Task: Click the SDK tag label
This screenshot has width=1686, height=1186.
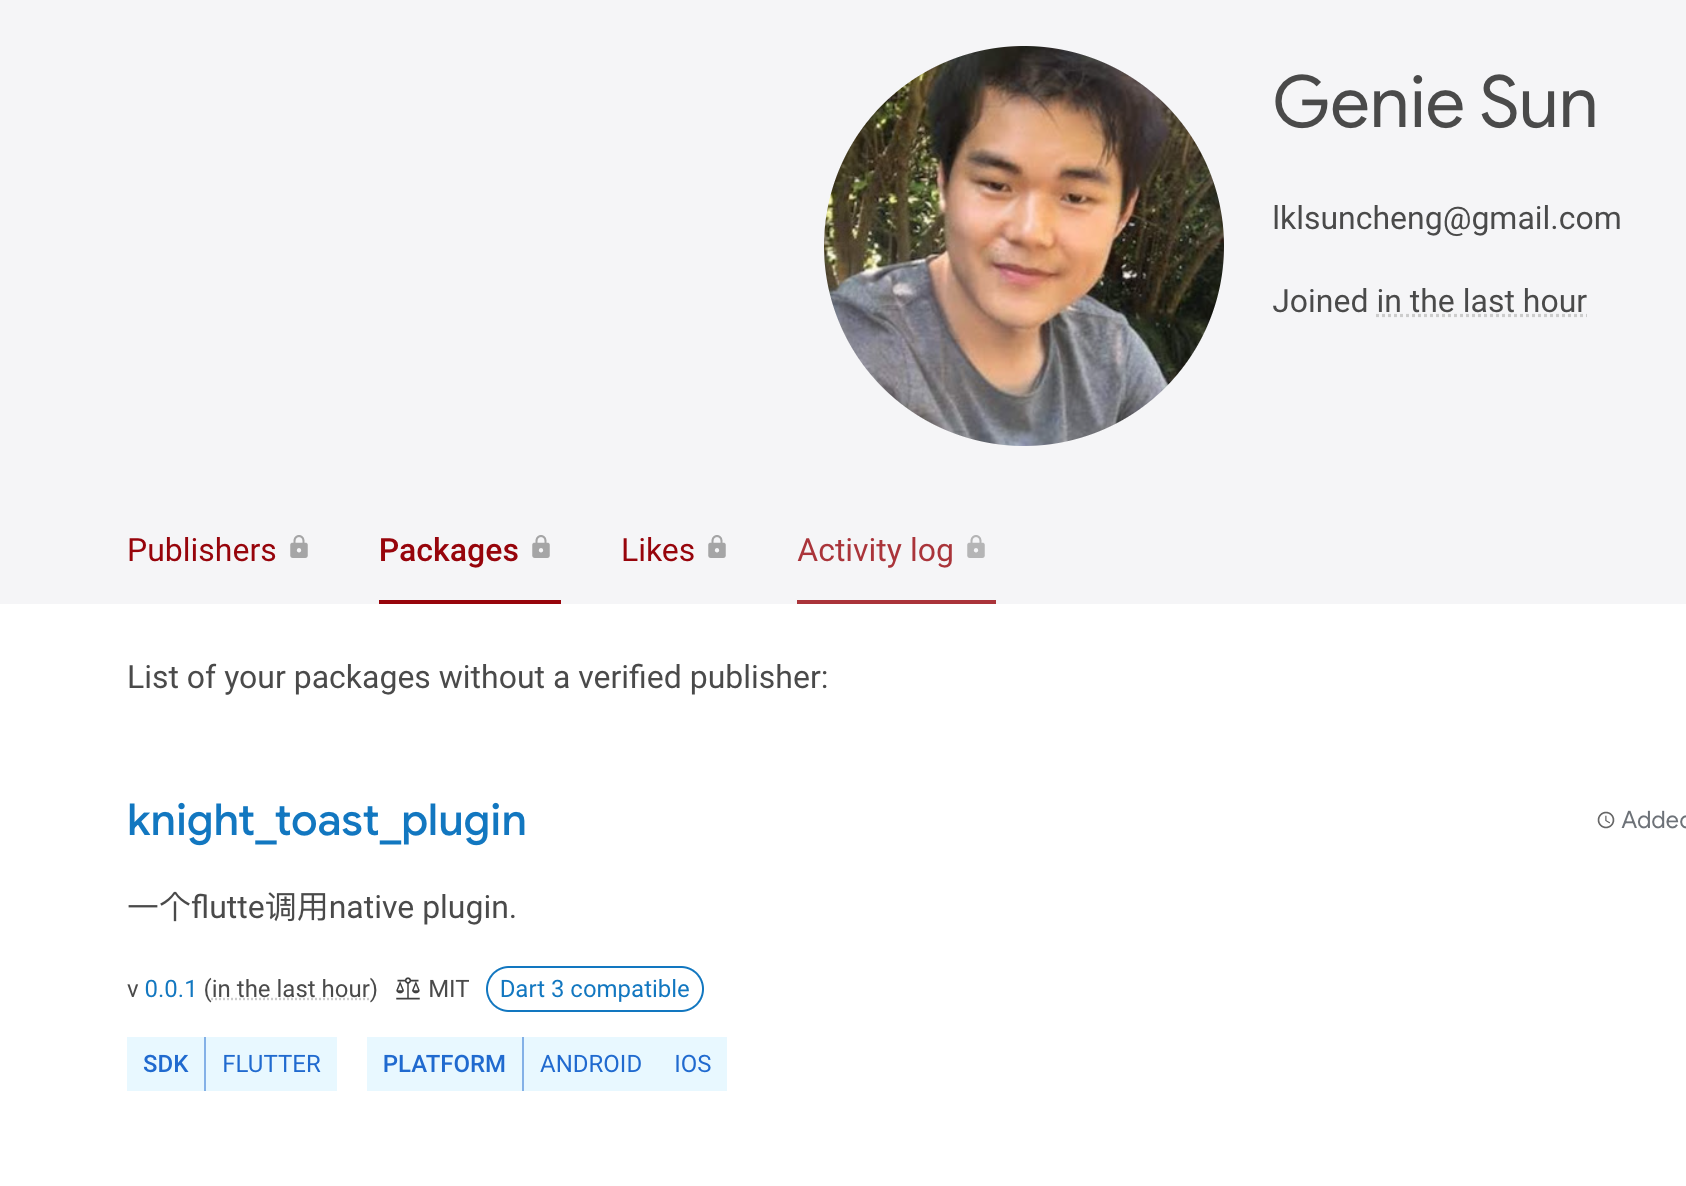Action: click(x=166, y=1064)
